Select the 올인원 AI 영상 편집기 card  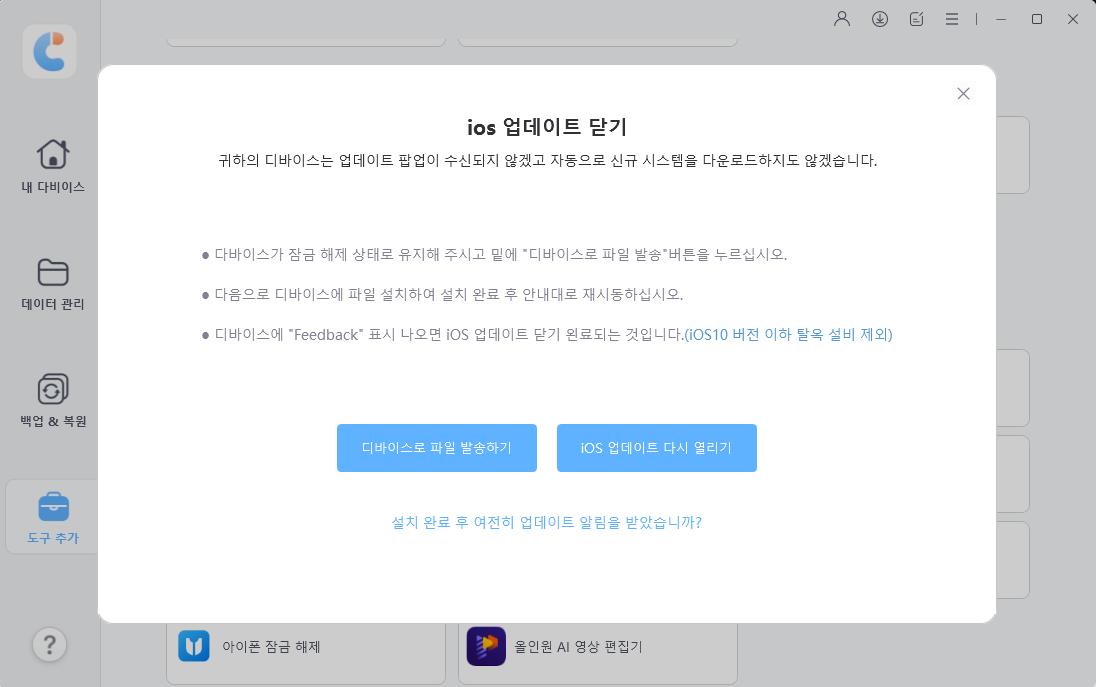coord(597,646)
